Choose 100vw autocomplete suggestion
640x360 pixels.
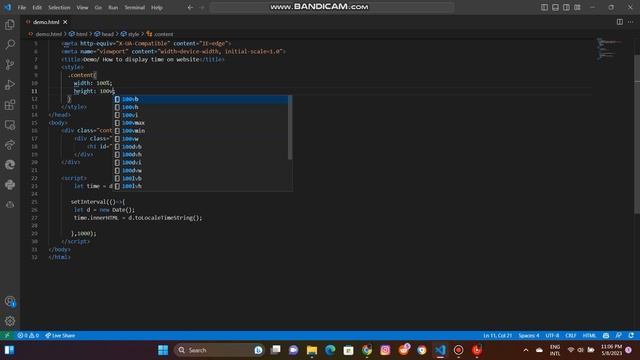click(200, 139)
